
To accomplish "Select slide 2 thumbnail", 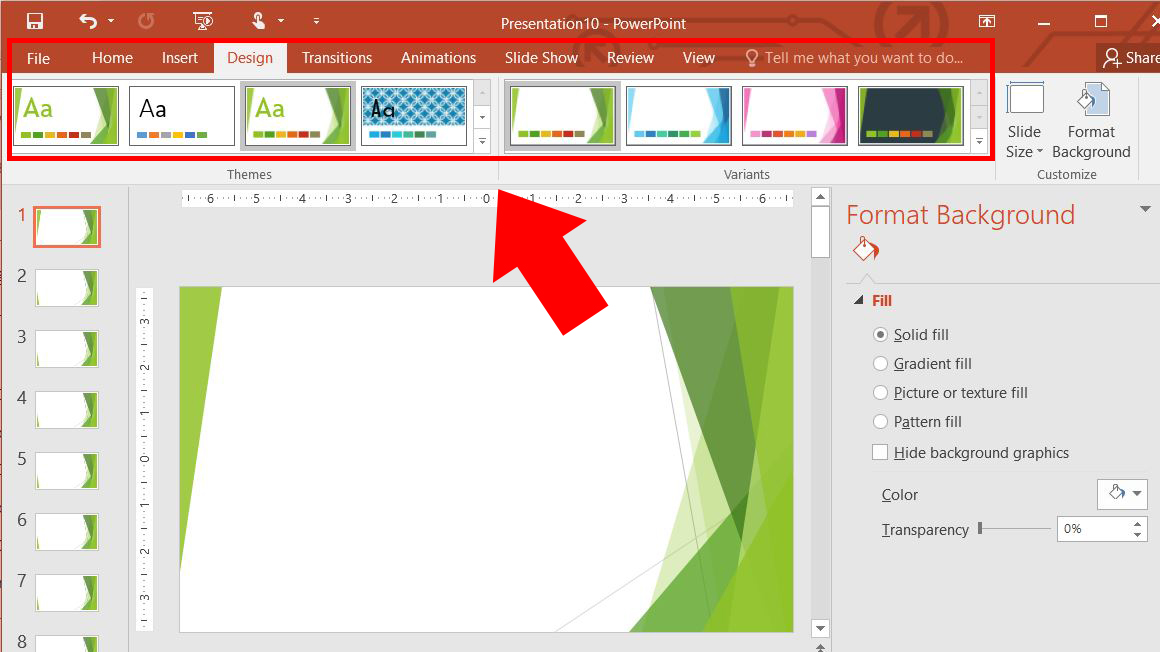I will (x=67, y=288).
